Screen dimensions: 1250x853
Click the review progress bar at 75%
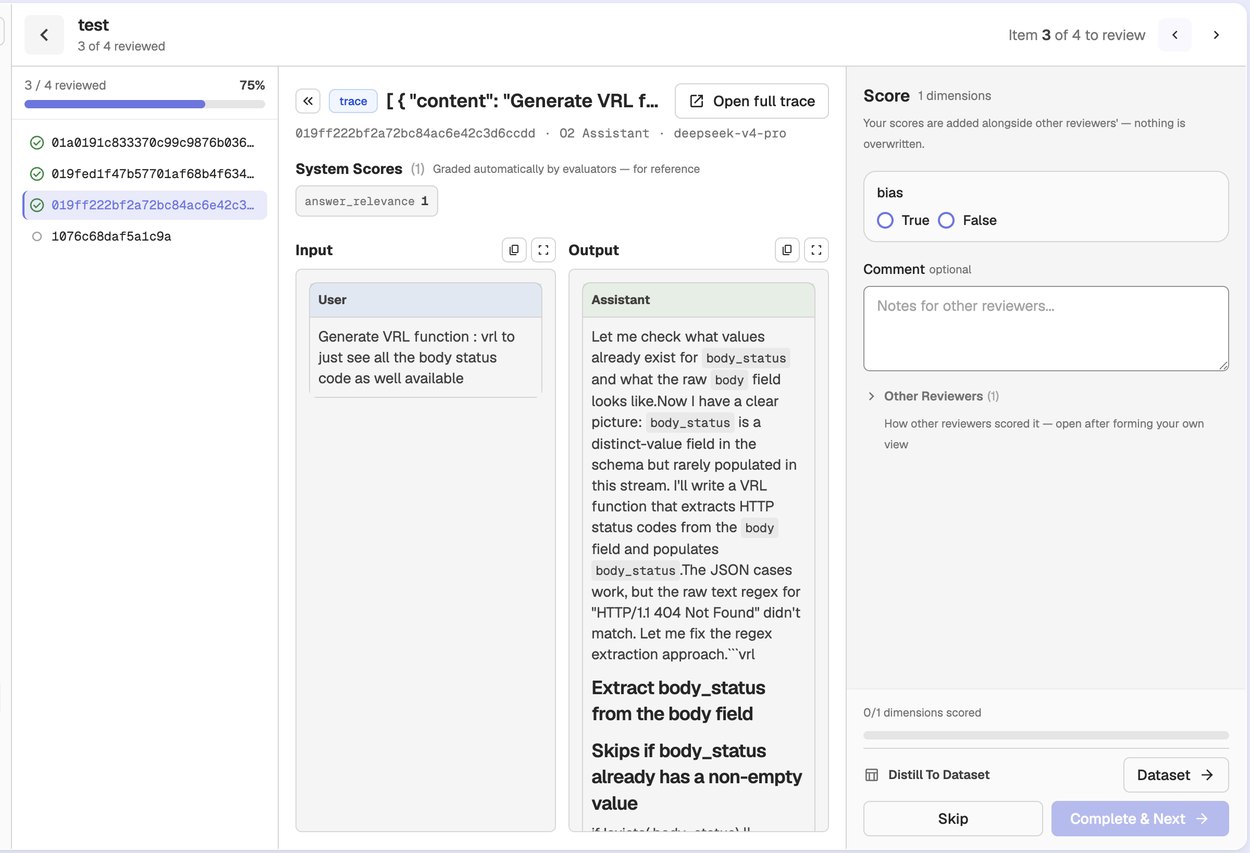(145, 104)
